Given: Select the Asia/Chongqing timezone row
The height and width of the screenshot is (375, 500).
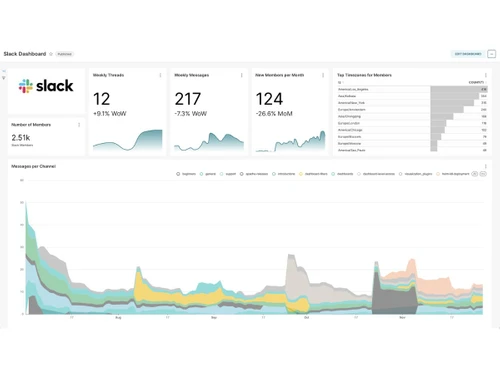Looking at the screenshot, I should pos(413,117).
